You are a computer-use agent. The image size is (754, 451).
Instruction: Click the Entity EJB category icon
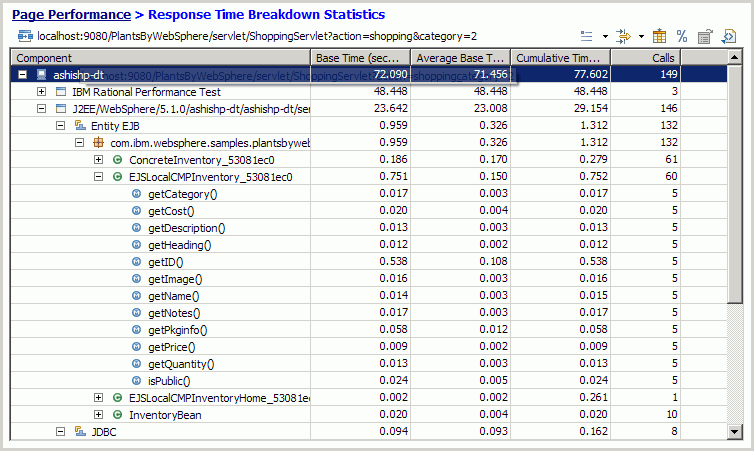(x=80, y=125)
